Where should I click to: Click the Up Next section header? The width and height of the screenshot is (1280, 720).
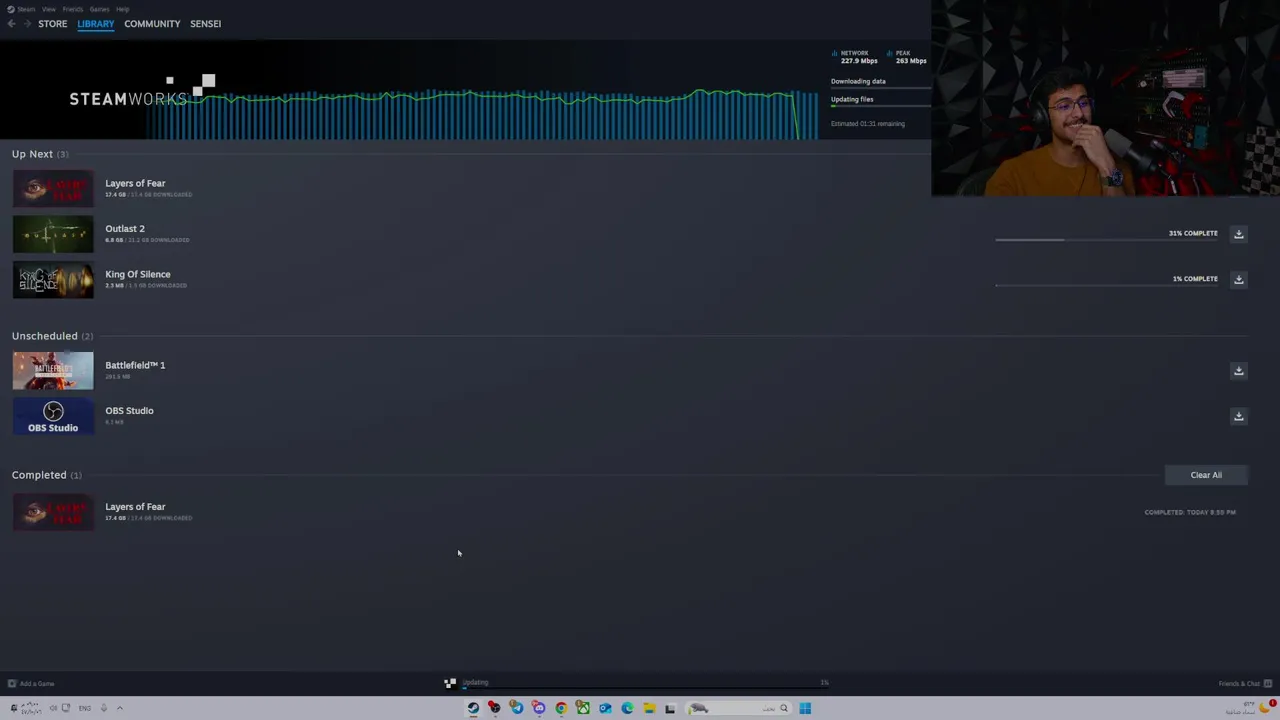[x=40, y=154]
